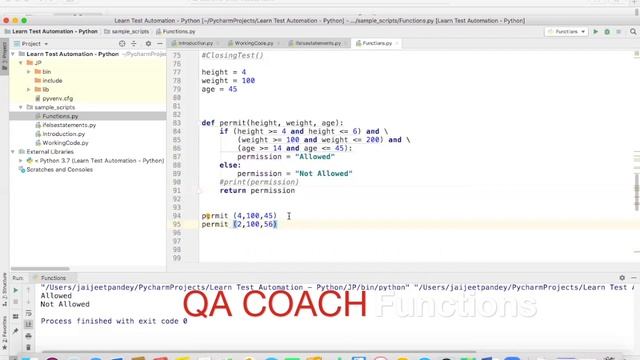This screenshot has height=360, width=640.
Task: Expand Python 3.7 interpreter node
Action: coord(21,161)
